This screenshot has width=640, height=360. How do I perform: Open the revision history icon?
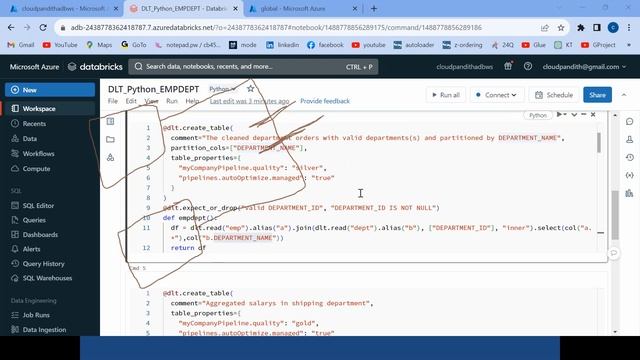click(x=629, y=157)
